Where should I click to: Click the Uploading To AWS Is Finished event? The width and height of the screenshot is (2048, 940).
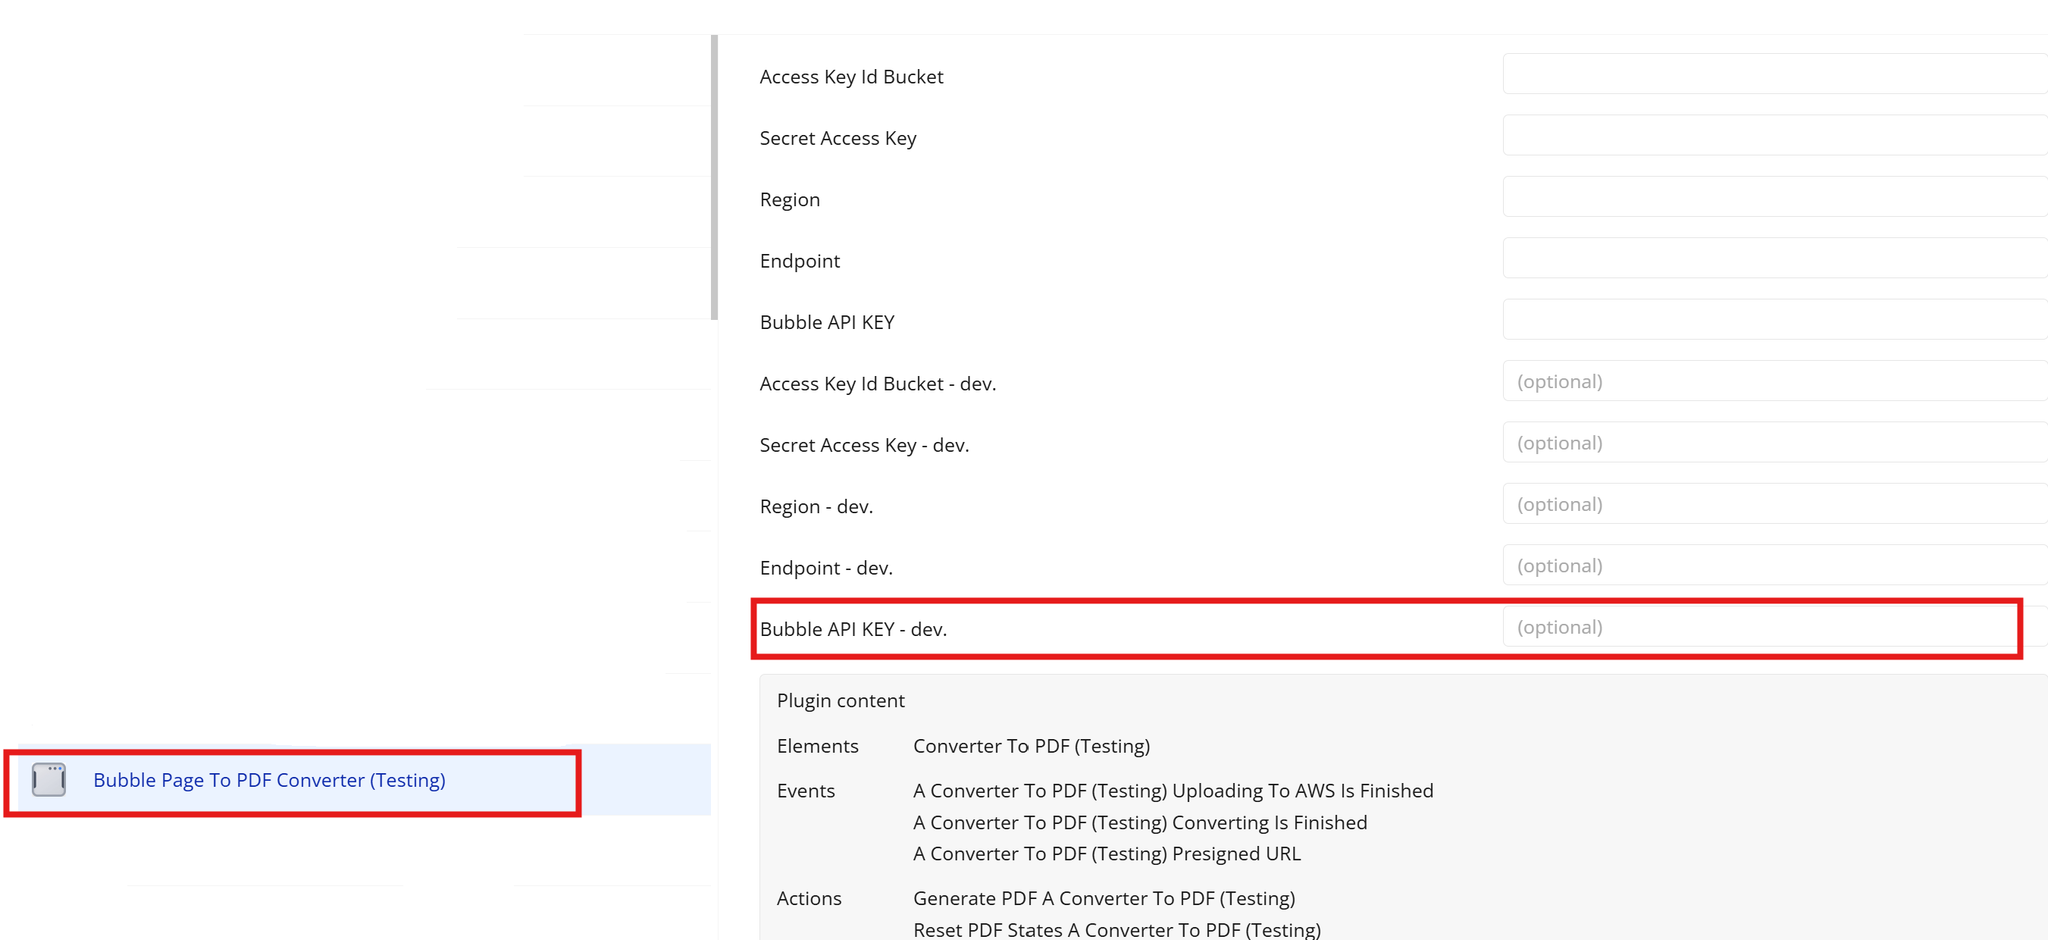pos(1173,791)
